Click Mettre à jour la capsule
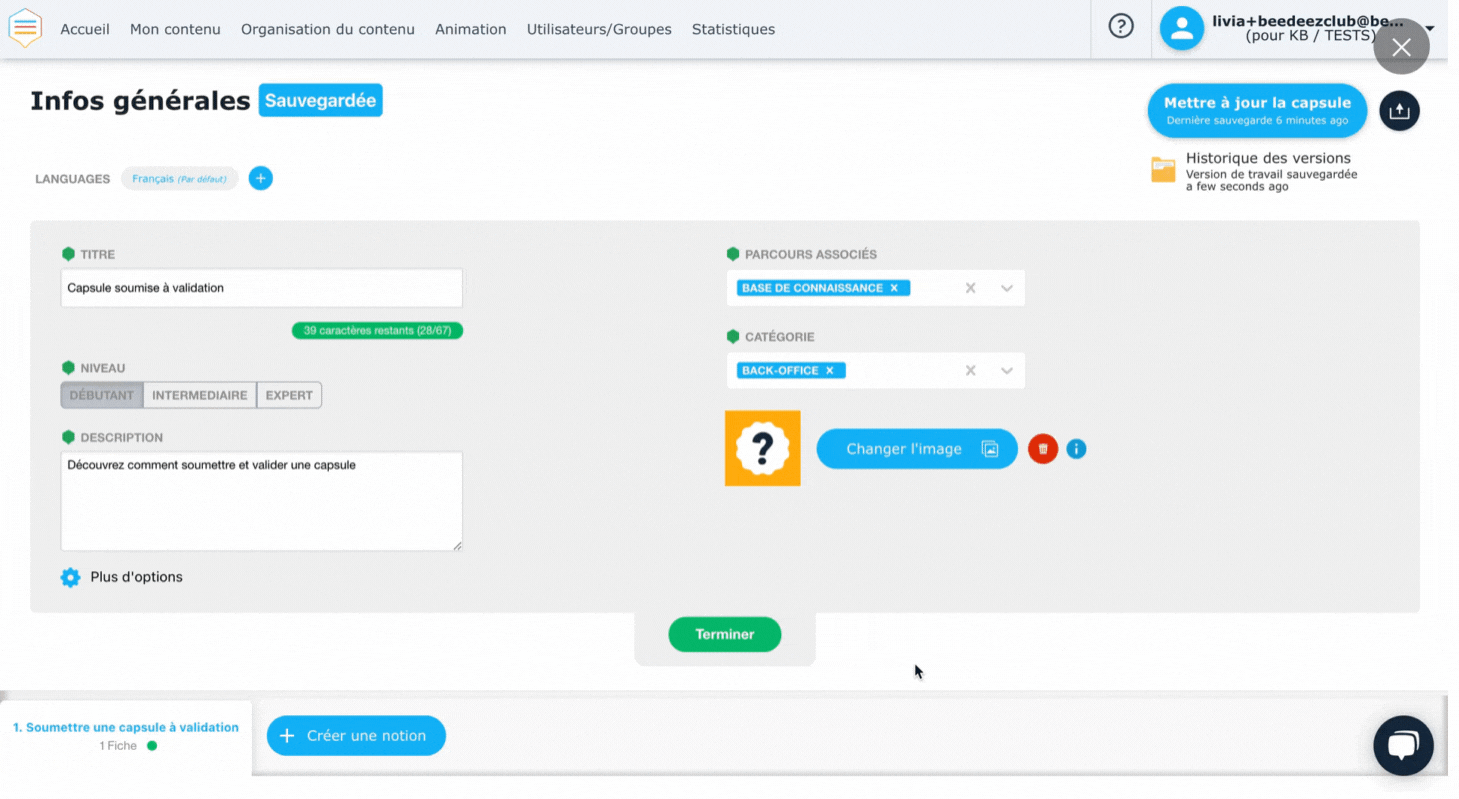The image size is (1459, 799). 1256,110
